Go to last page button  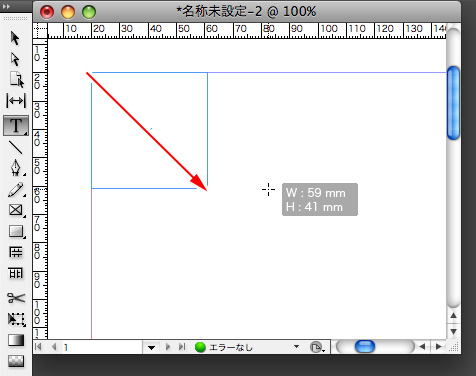pyautogui.click(x=182, y=347)
